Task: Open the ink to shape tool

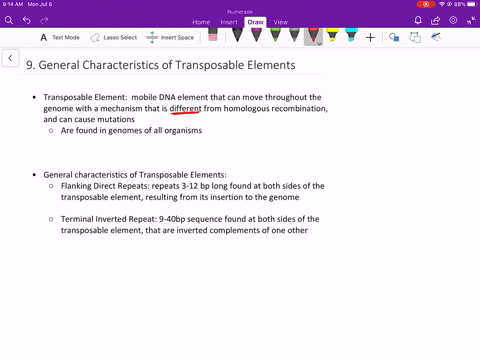Action: click(x=394, y=37)
